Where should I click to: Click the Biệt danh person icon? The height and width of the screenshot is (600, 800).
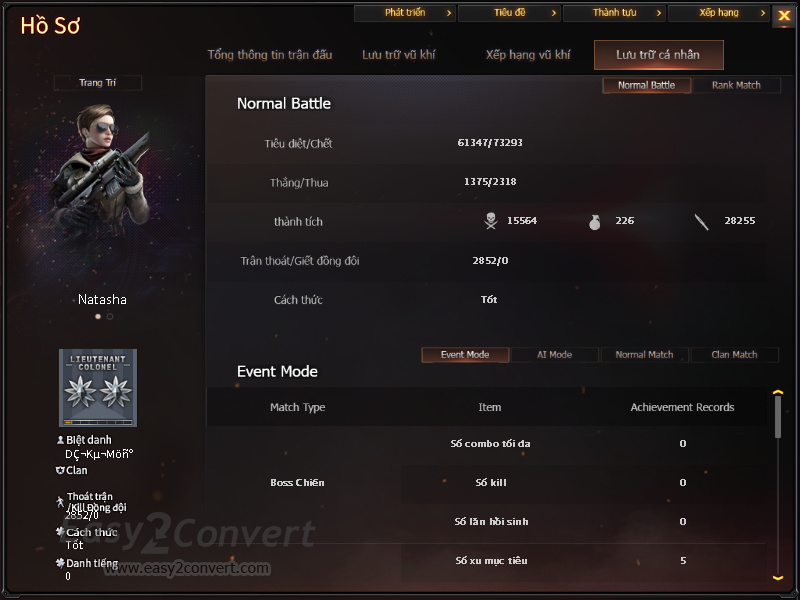pos(60,440)
